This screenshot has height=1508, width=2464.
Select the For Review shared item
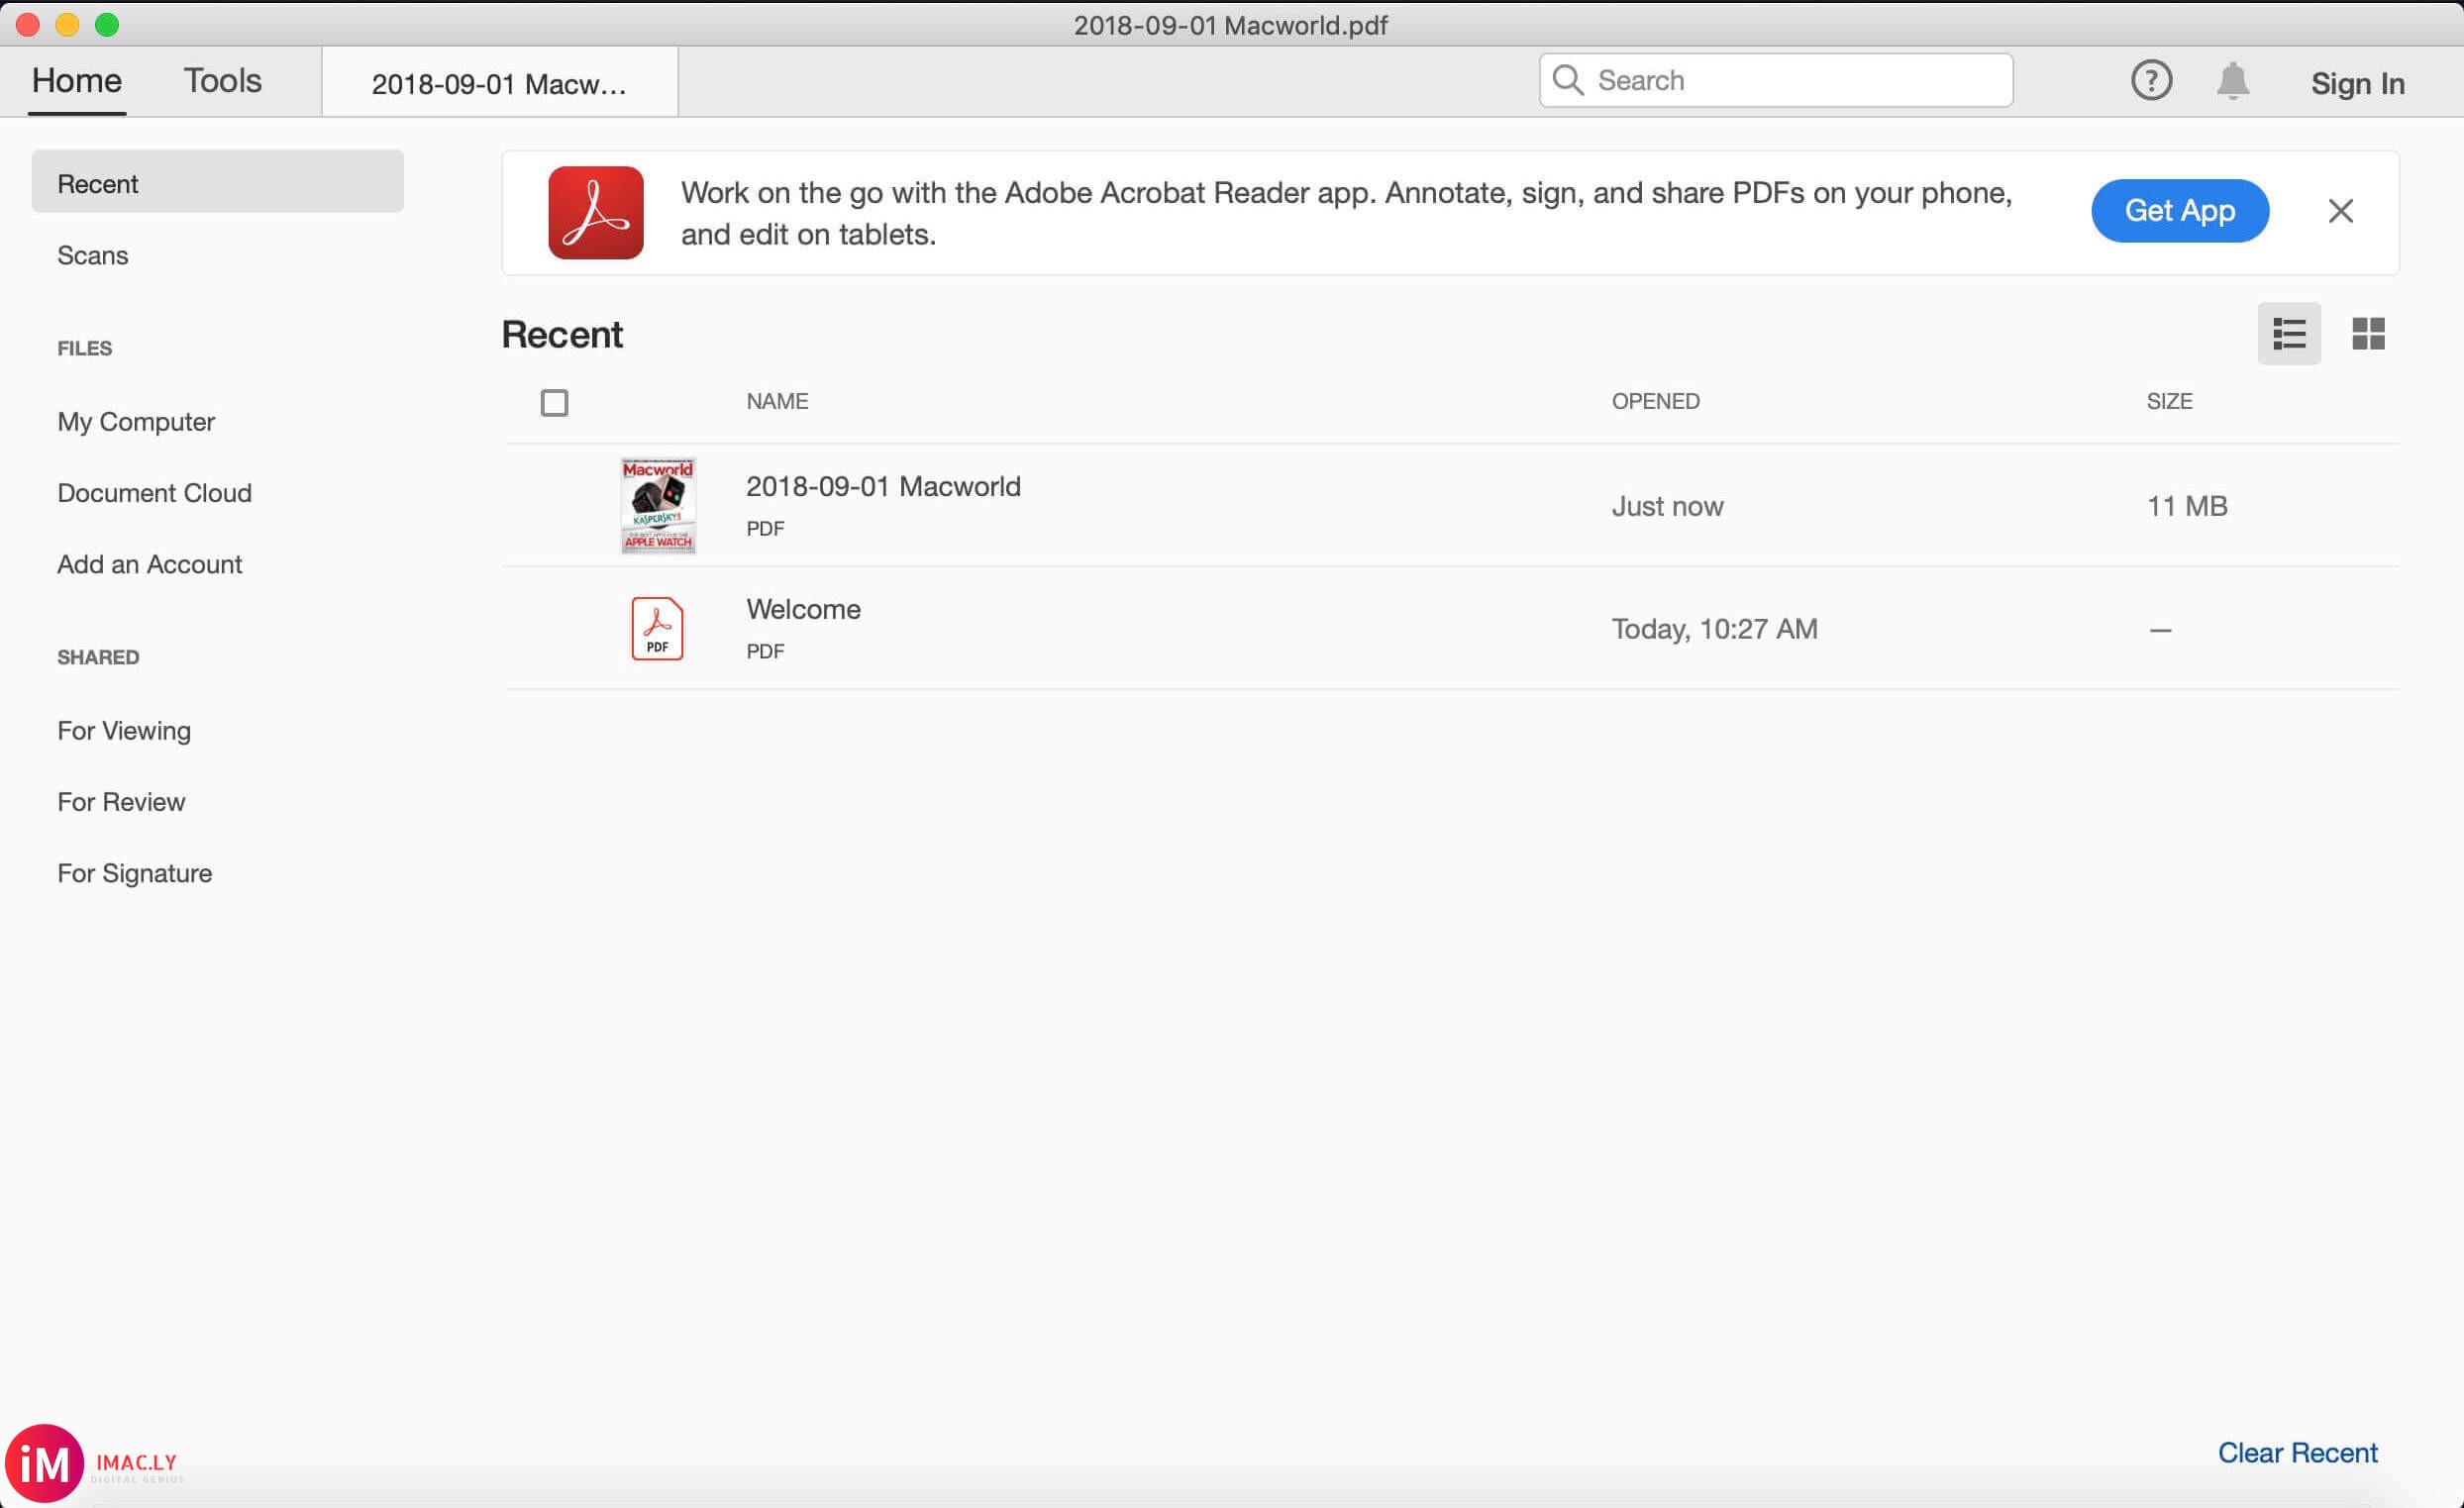pos(120,801)
